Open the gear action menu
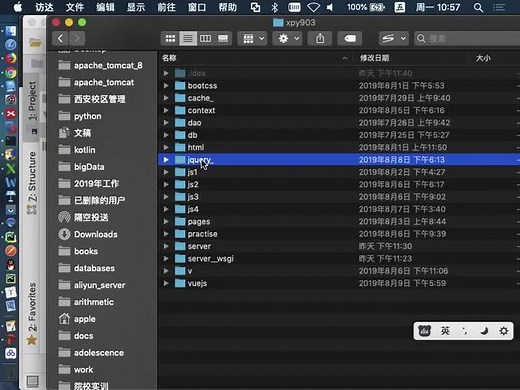This screenshot has width=520, height=390. point(287,39)
